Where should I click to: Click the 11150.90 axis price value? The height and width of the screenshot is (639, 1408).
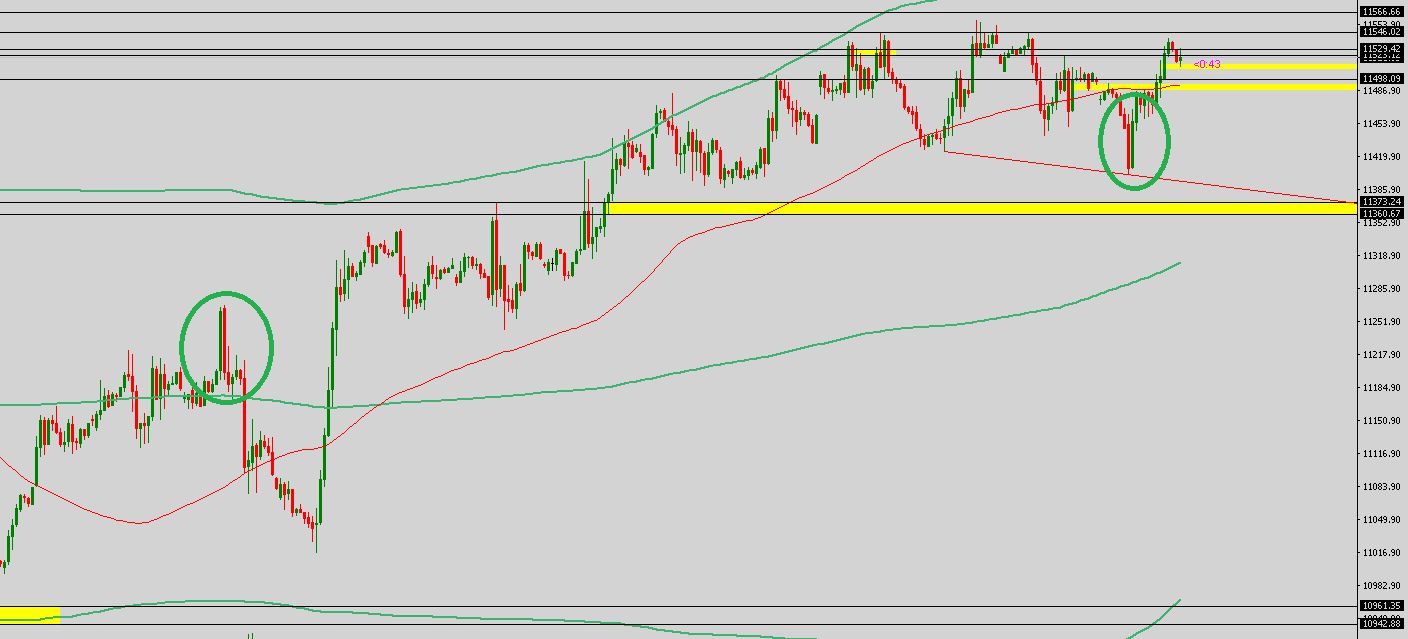coord(1381,421)
